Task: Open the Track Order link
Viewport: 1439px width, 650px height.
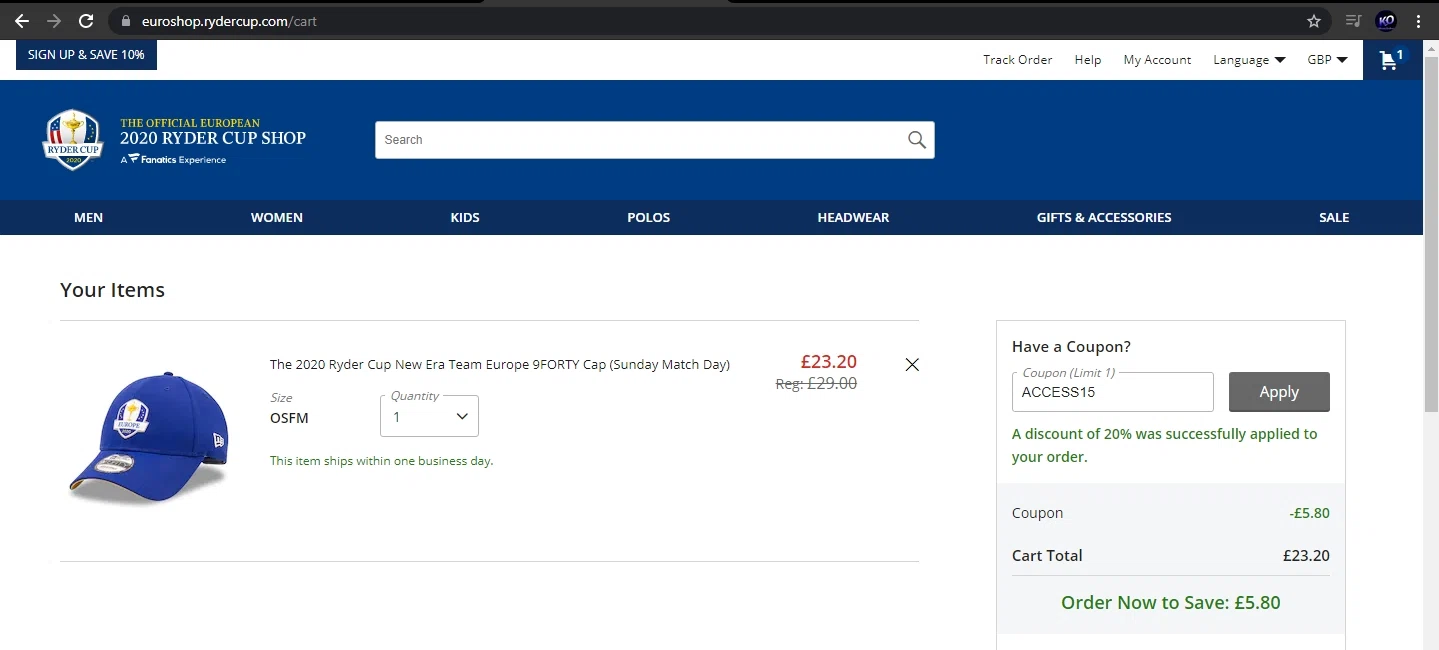Action: 1017,60
